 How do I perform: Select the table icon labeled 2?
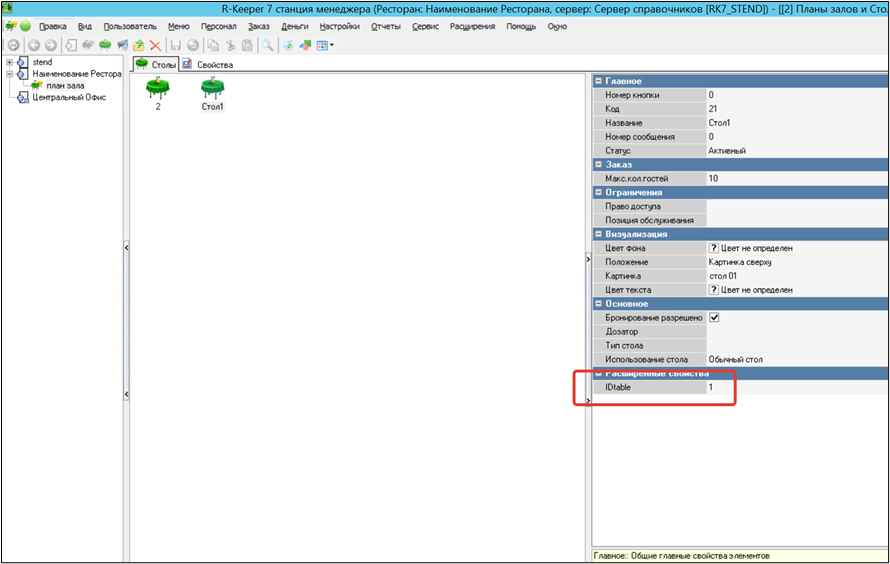[x=157, y=90]
